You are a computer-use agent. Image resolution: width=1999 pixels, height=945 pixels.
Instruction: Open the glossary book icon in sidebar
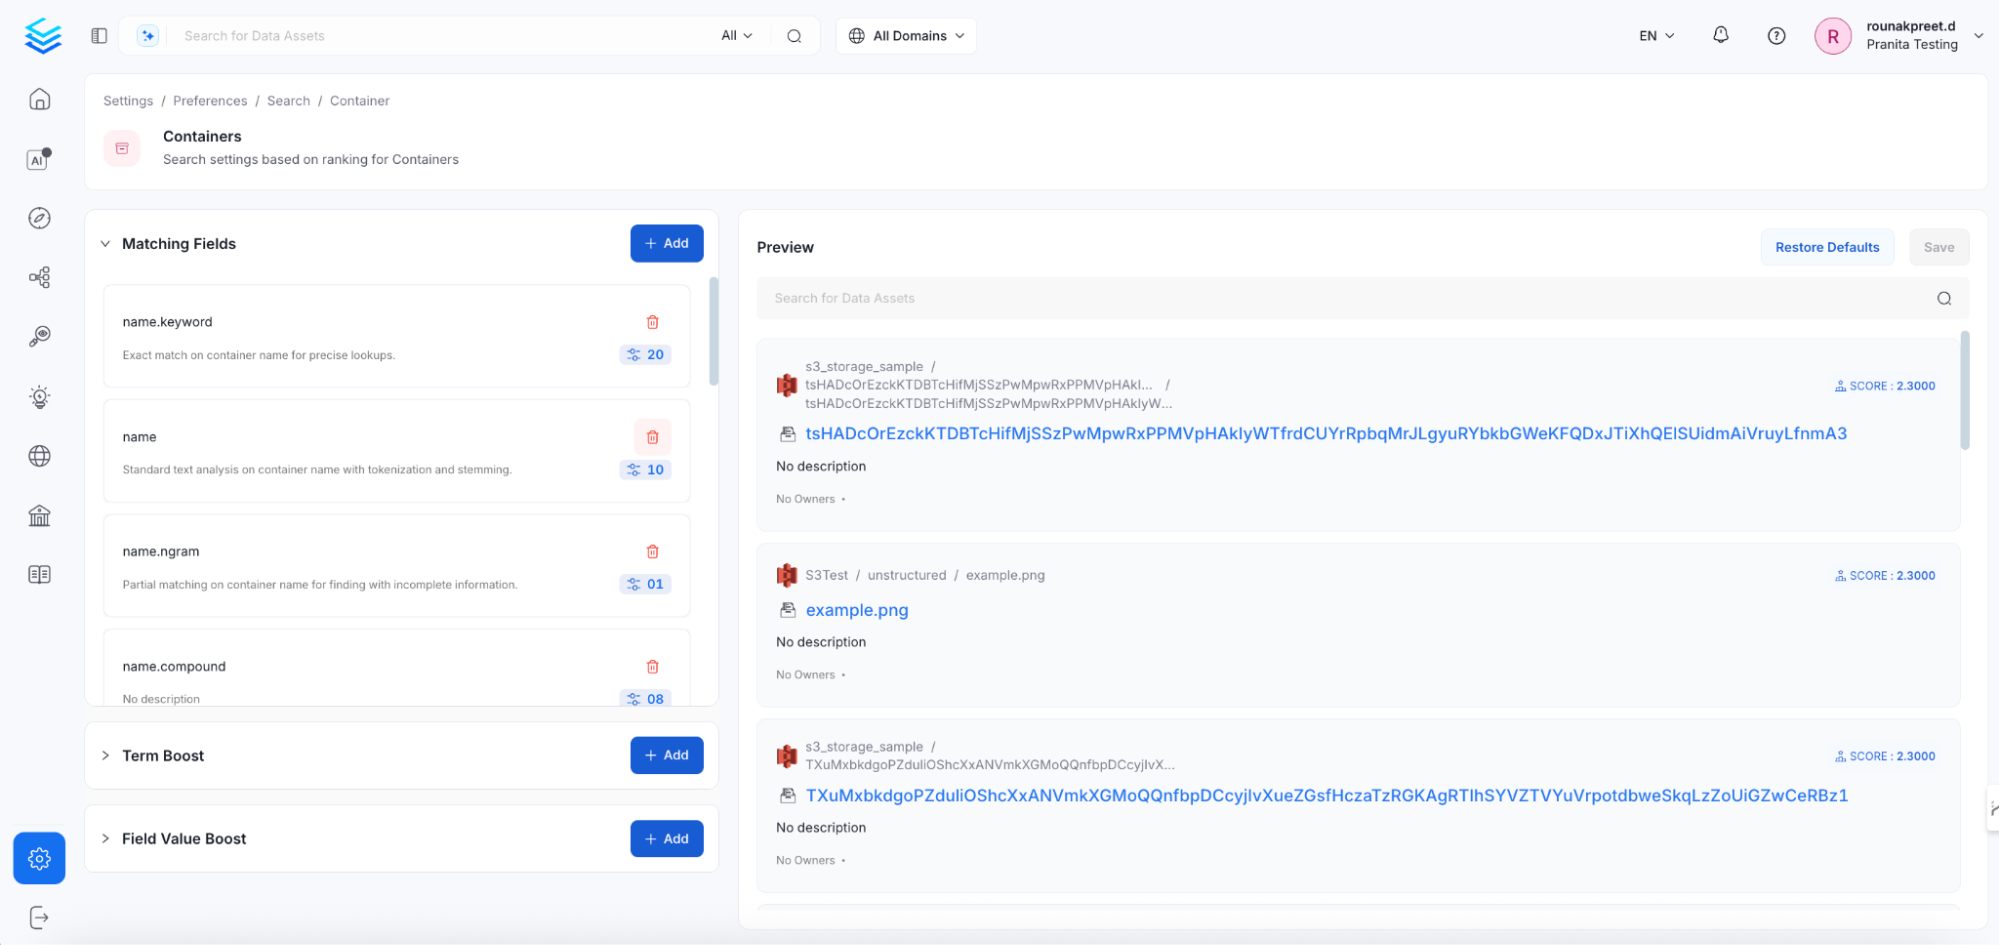pyautogui.click(x=38, y=574)
